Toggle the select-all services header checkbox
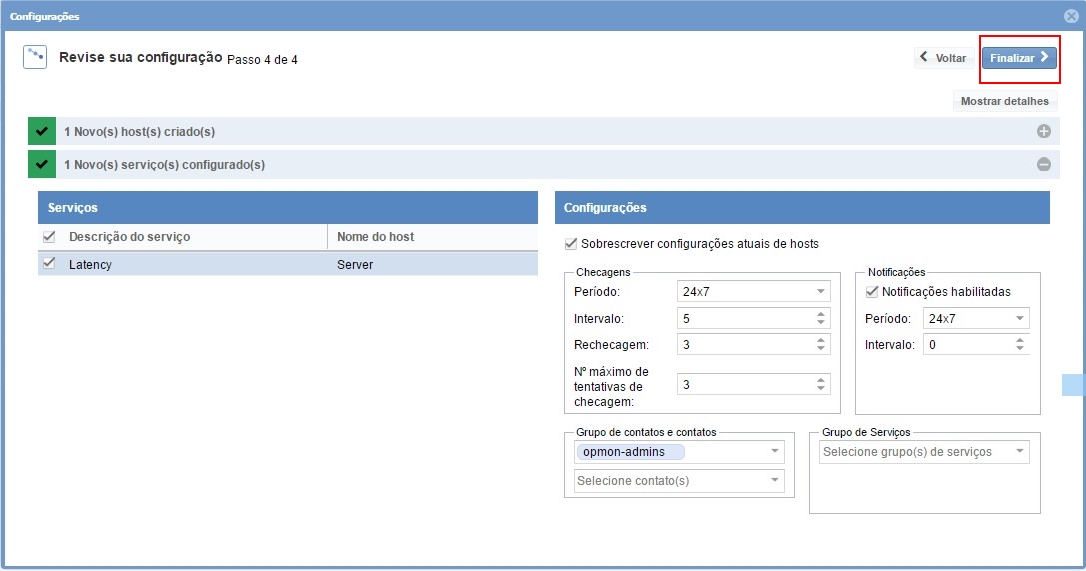Image resolution: width=1086 pixels, height=571 pixels. pos(49,237)
